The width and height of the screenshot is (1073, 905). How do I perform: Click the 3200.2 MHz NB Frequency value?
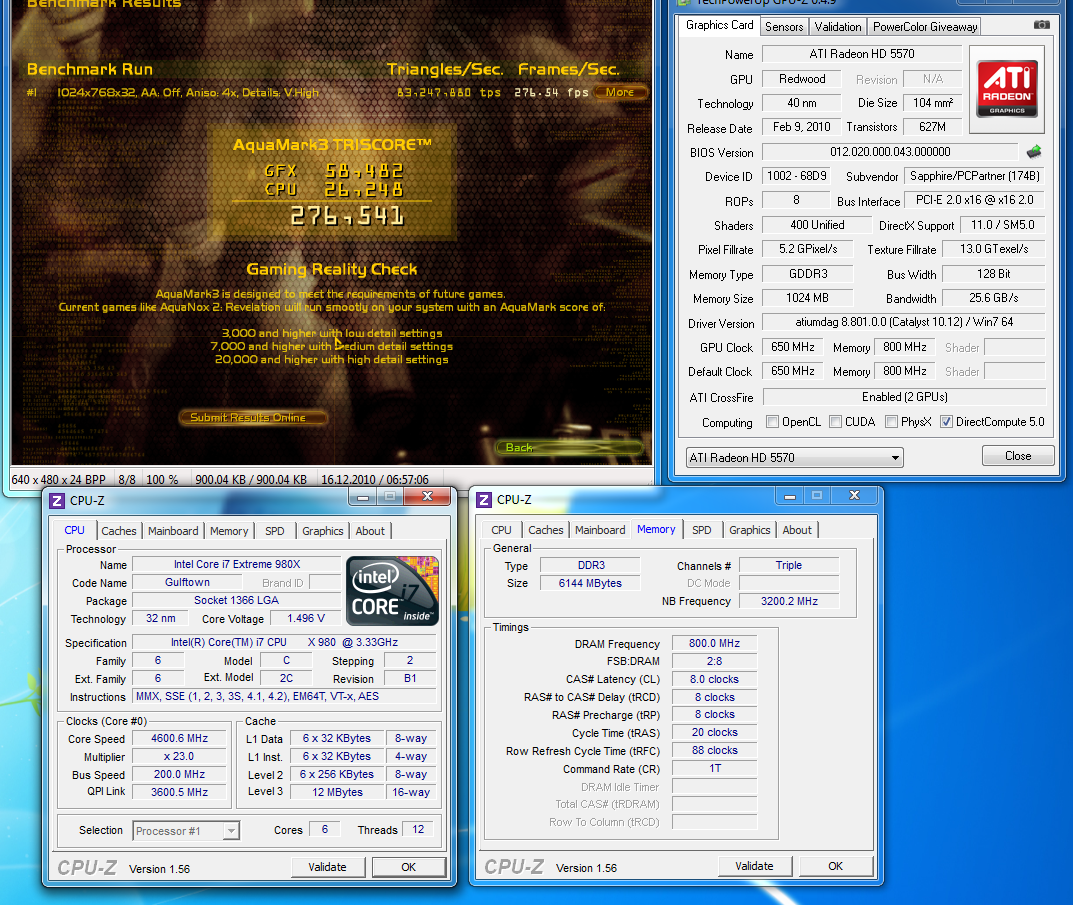tap(789, 601)
